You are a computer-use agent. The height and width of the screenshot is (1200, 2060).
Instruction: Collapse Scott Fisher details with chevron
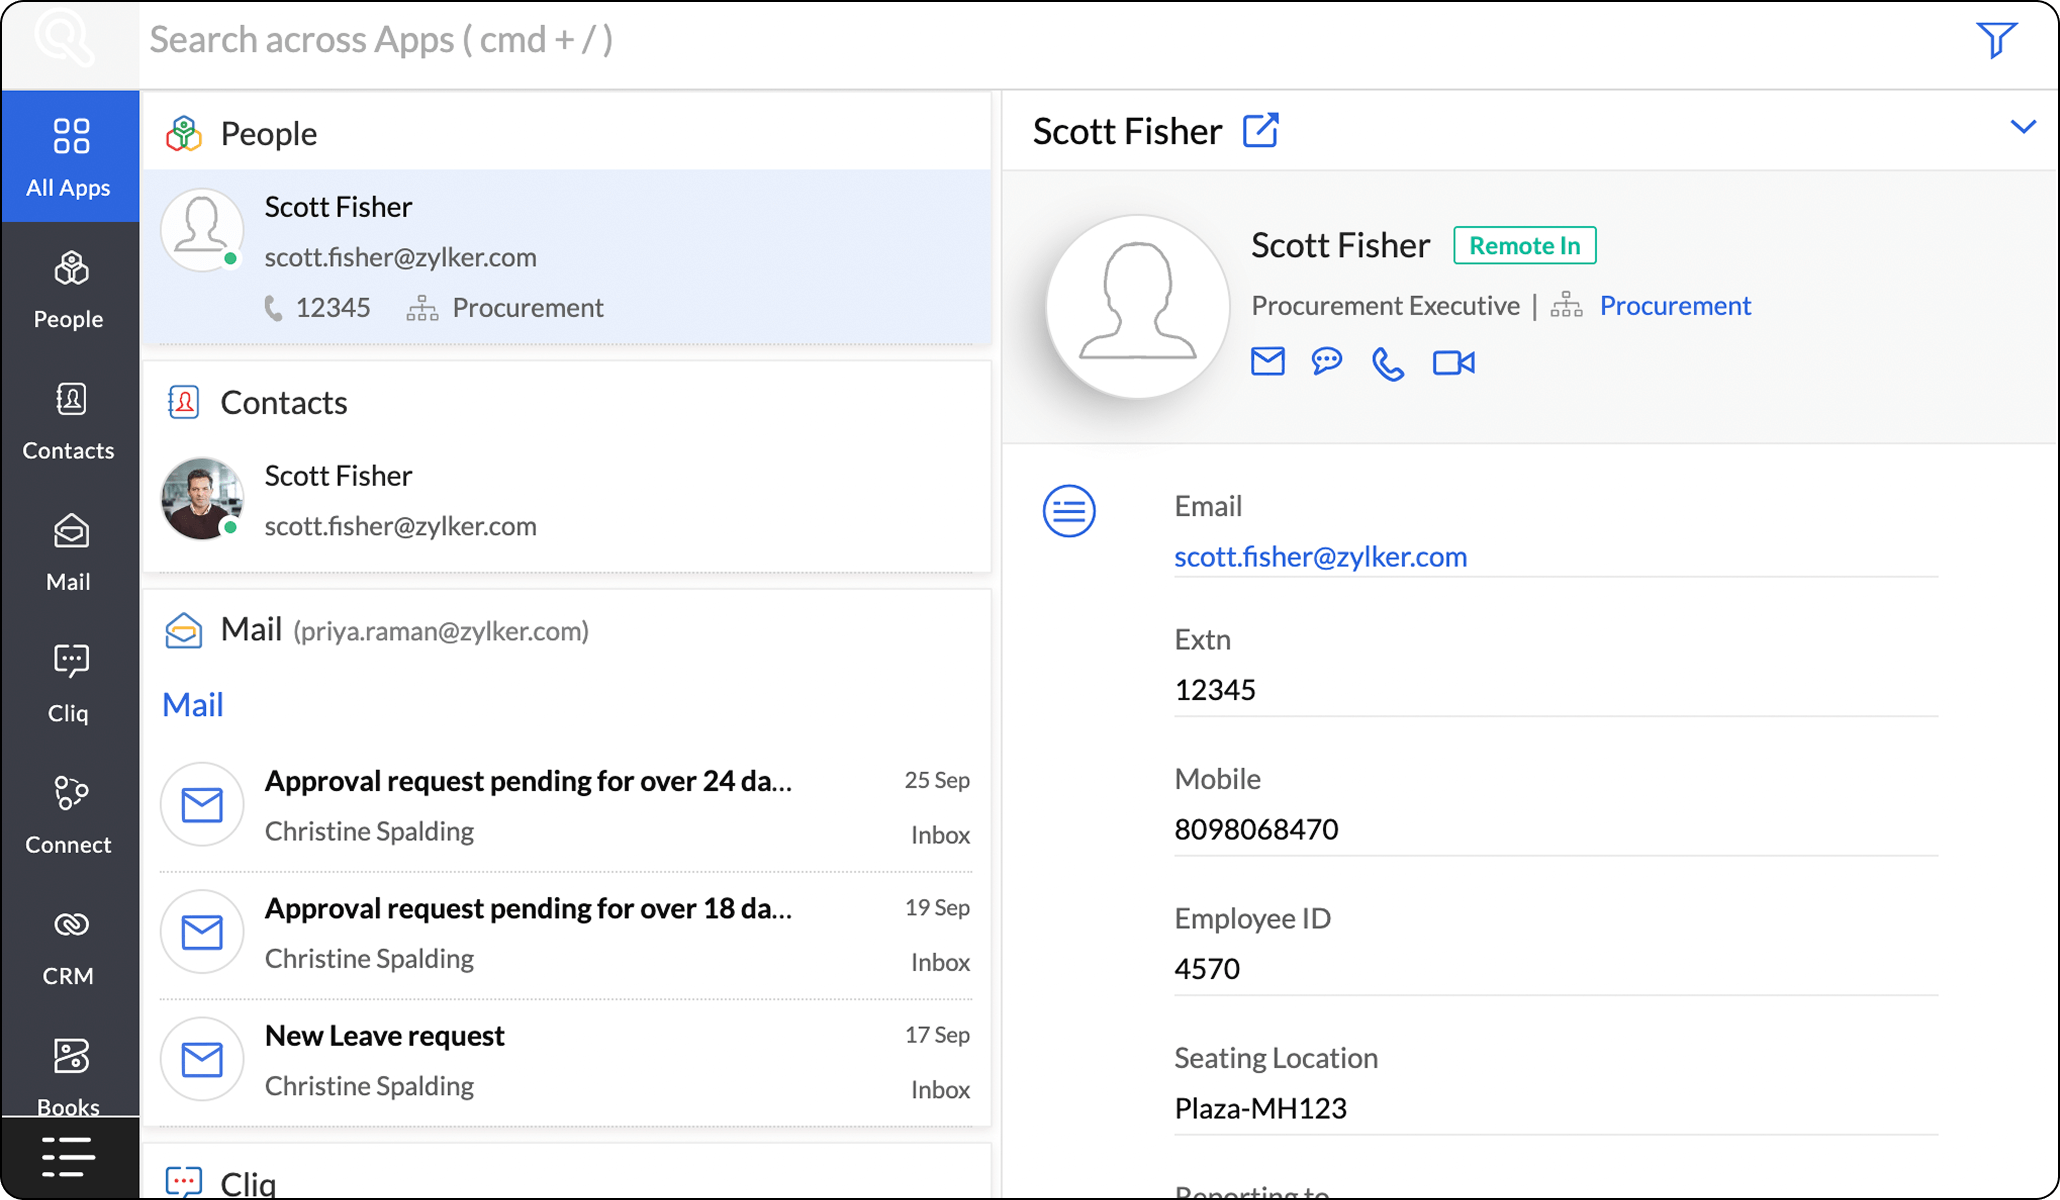pyautogui.click(x=2022, y=127)
